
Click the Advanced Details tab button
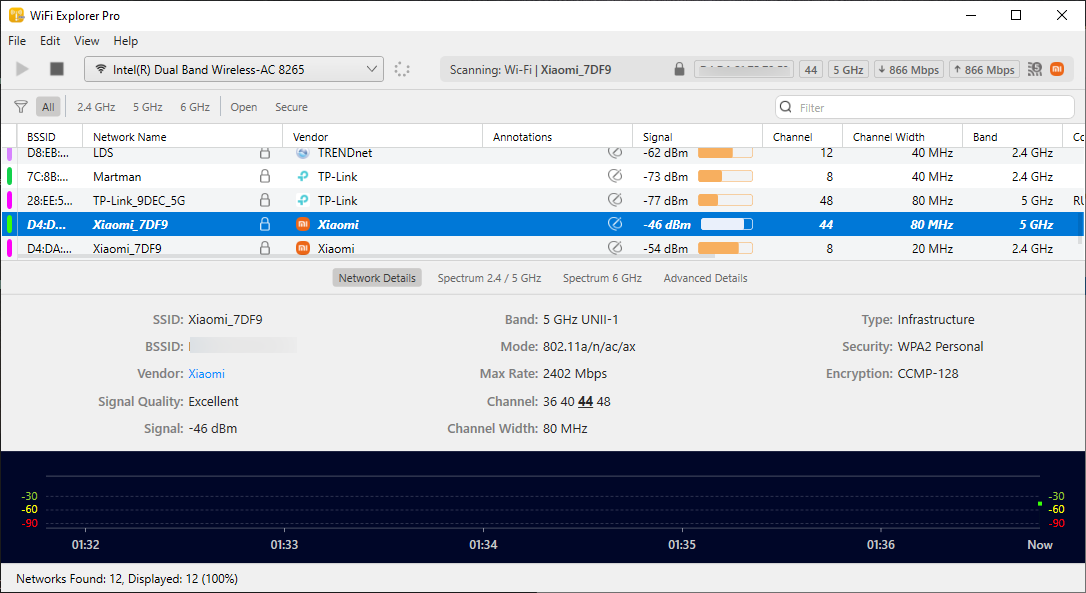pos(705,278)
